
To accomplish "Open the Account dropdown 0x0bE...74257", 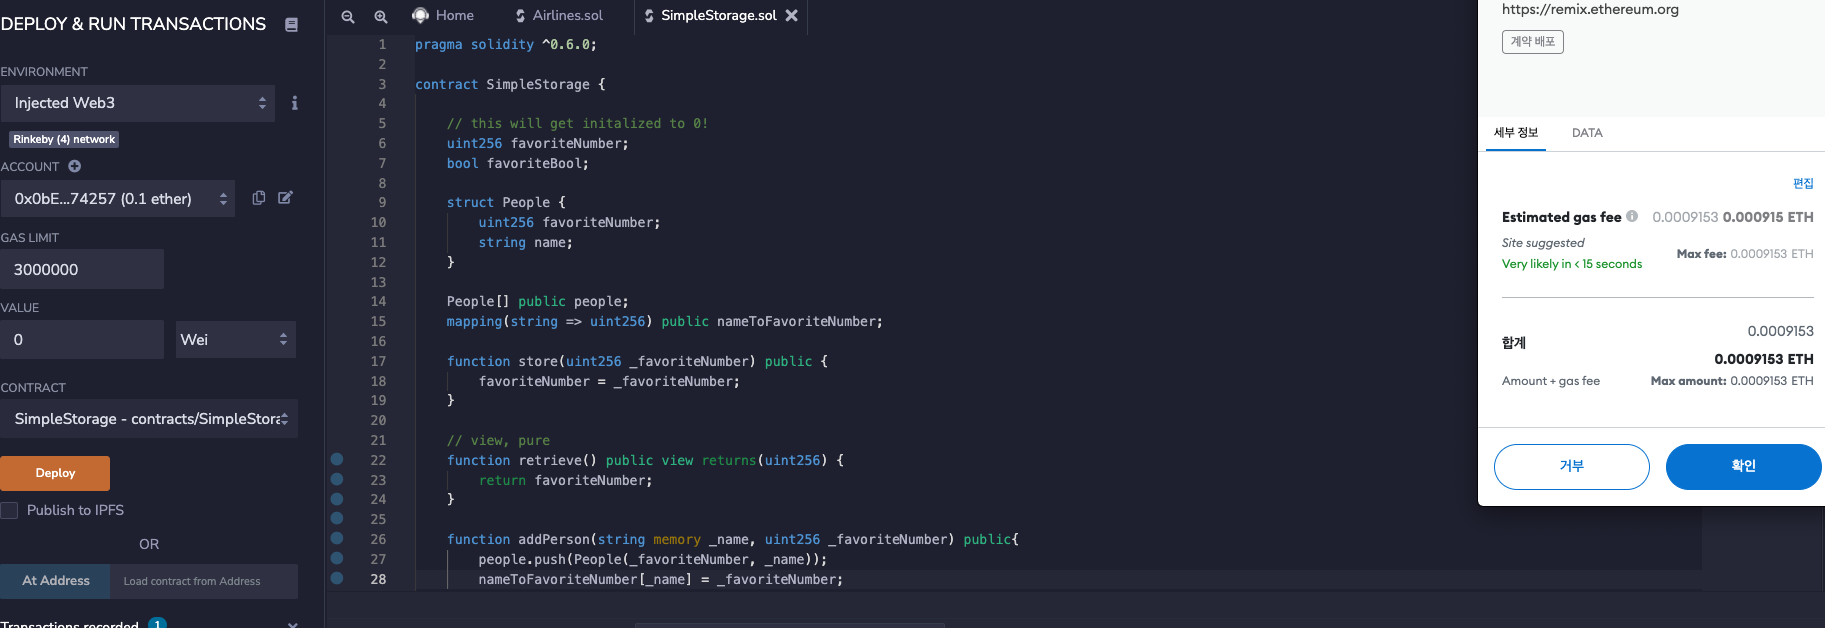I will tap(118, 199).
